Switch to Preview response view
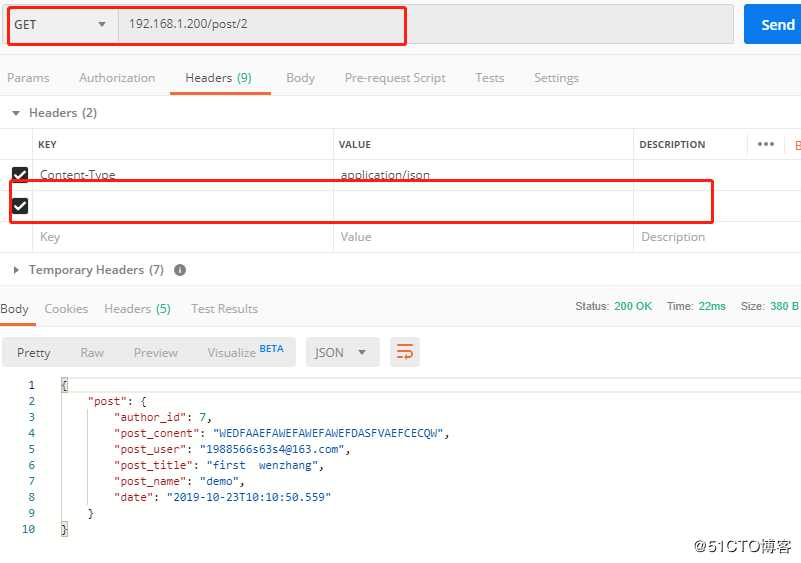 (x=156, y=353)
